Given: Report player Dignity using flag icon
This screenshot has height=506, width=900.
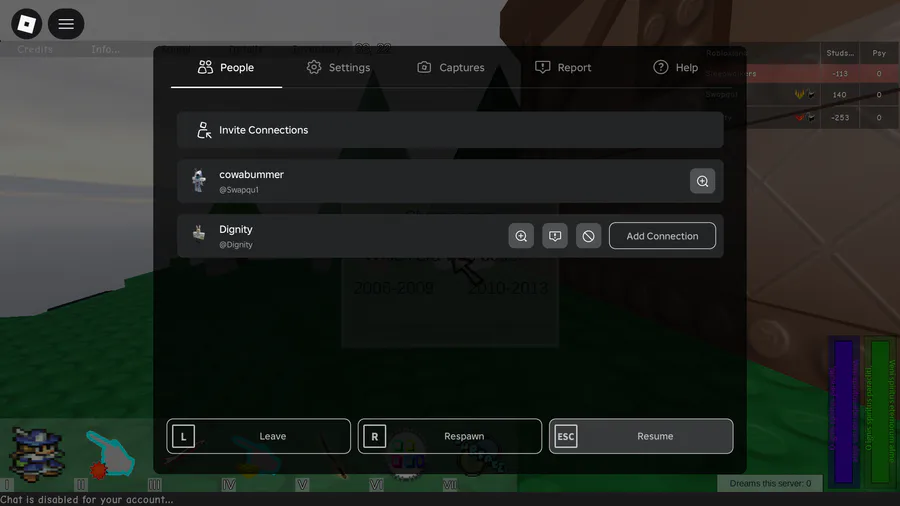Looking at the screenshot, I should pos(554,236).
